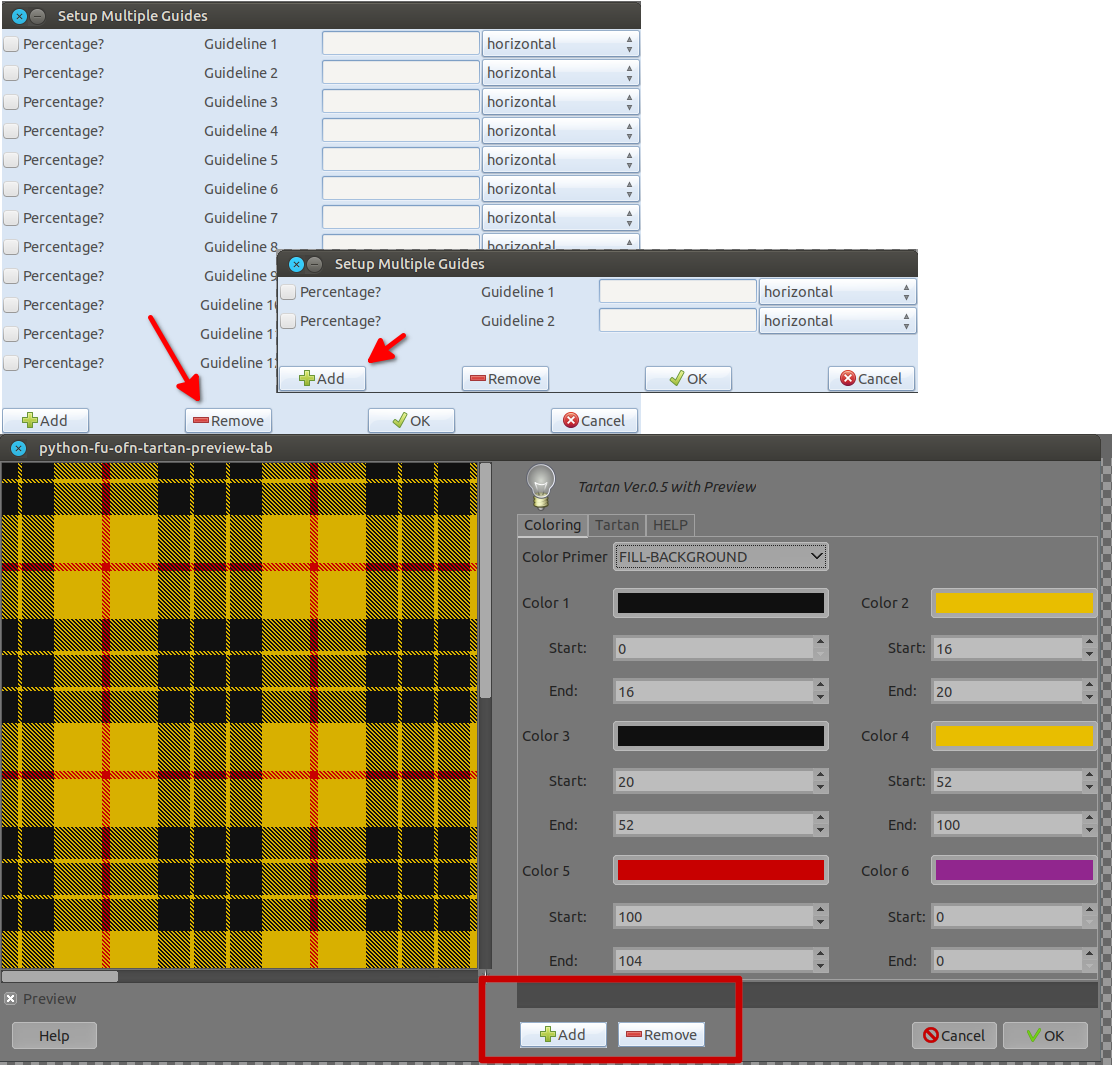
Task: Add a guideline in back Setup Multiple Guides window
Action: (x=45, y=420)
